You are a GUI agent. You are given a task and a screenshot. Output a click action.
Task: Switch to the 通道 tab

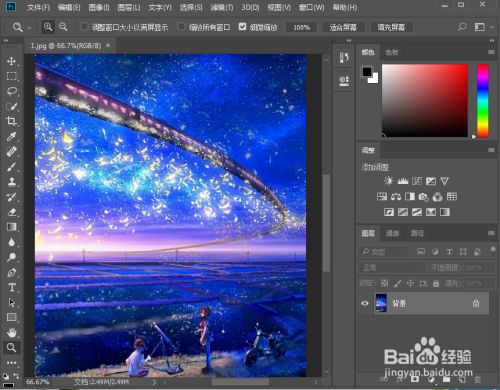pos(392,233)
